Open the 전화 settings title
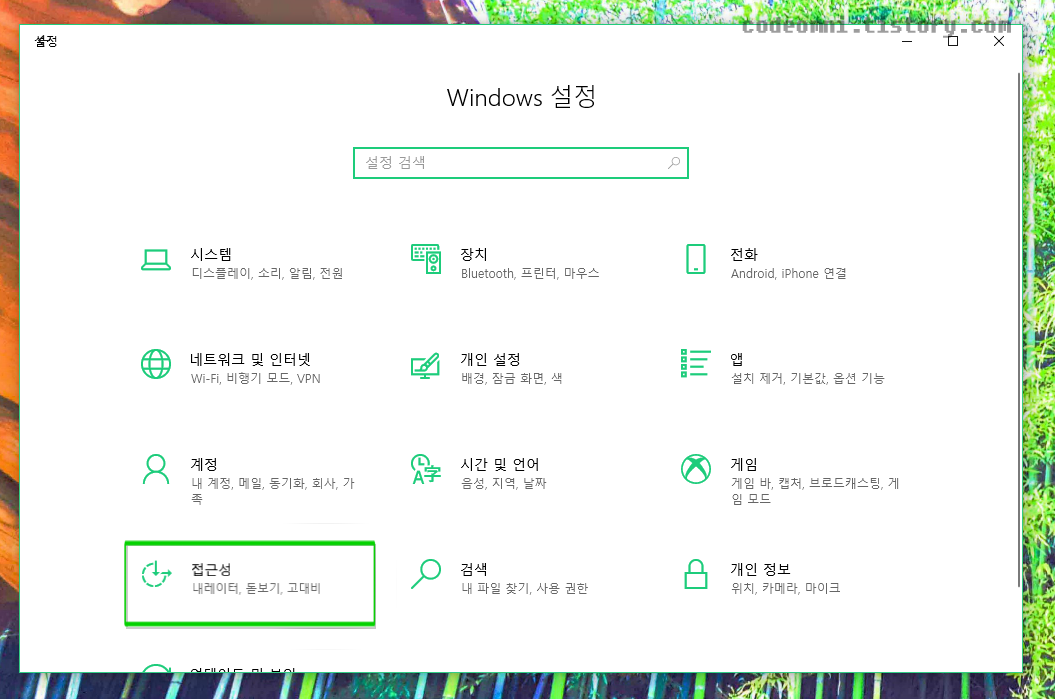 point(744,254)
